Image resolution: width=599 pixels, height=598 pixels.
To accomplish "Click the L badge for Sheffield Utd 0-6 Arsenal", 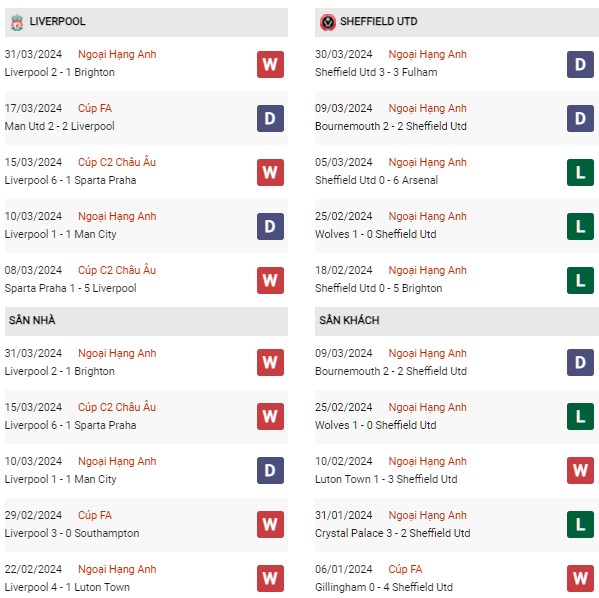I will [x=580, y=172].
